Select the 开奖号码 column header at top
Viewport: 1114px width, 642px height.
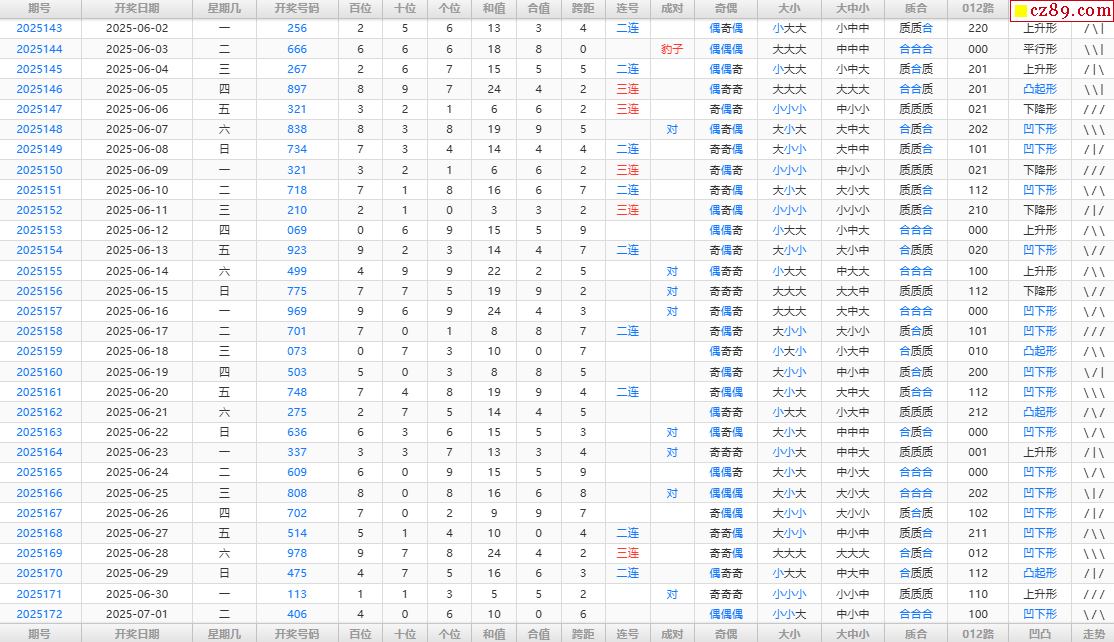297,9
